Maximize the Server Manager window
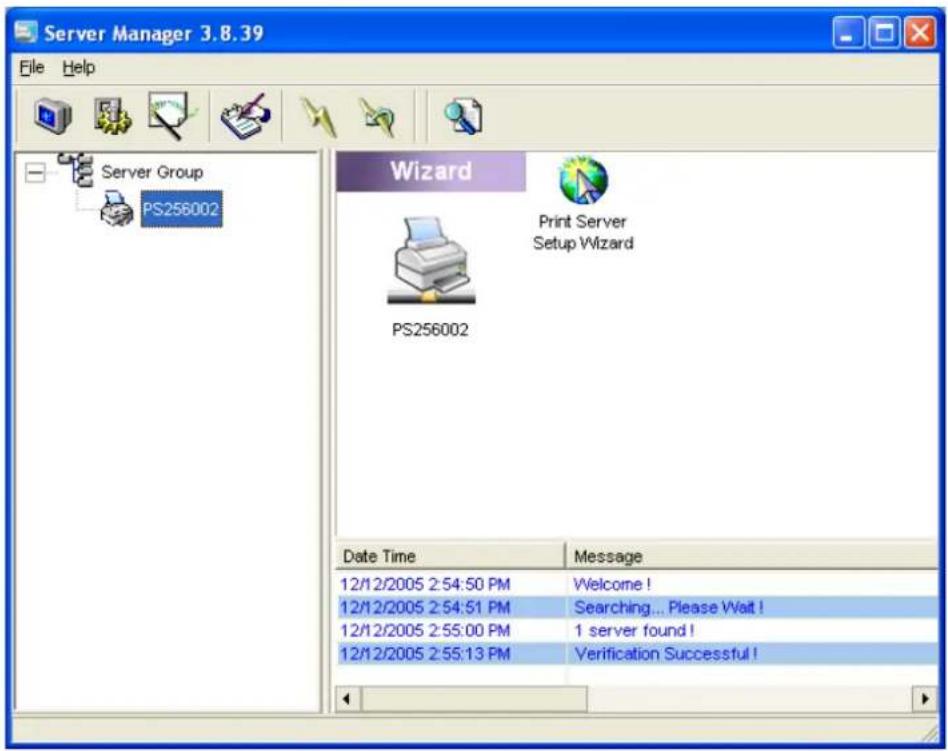This screenshot has width=948, height=751. [884, 32]
